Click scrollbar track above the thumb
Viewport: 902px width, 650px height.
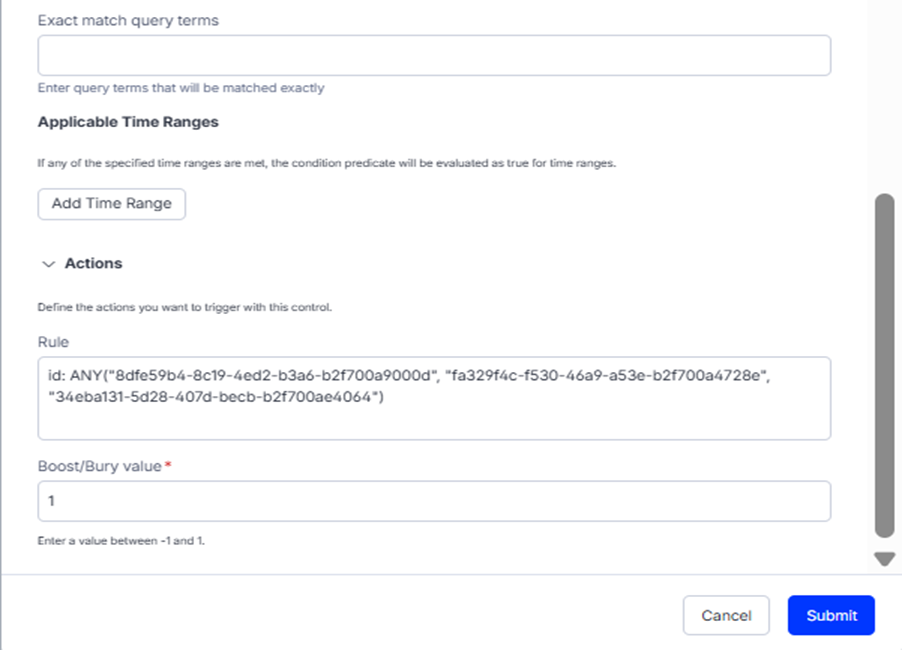click(884, 100)
